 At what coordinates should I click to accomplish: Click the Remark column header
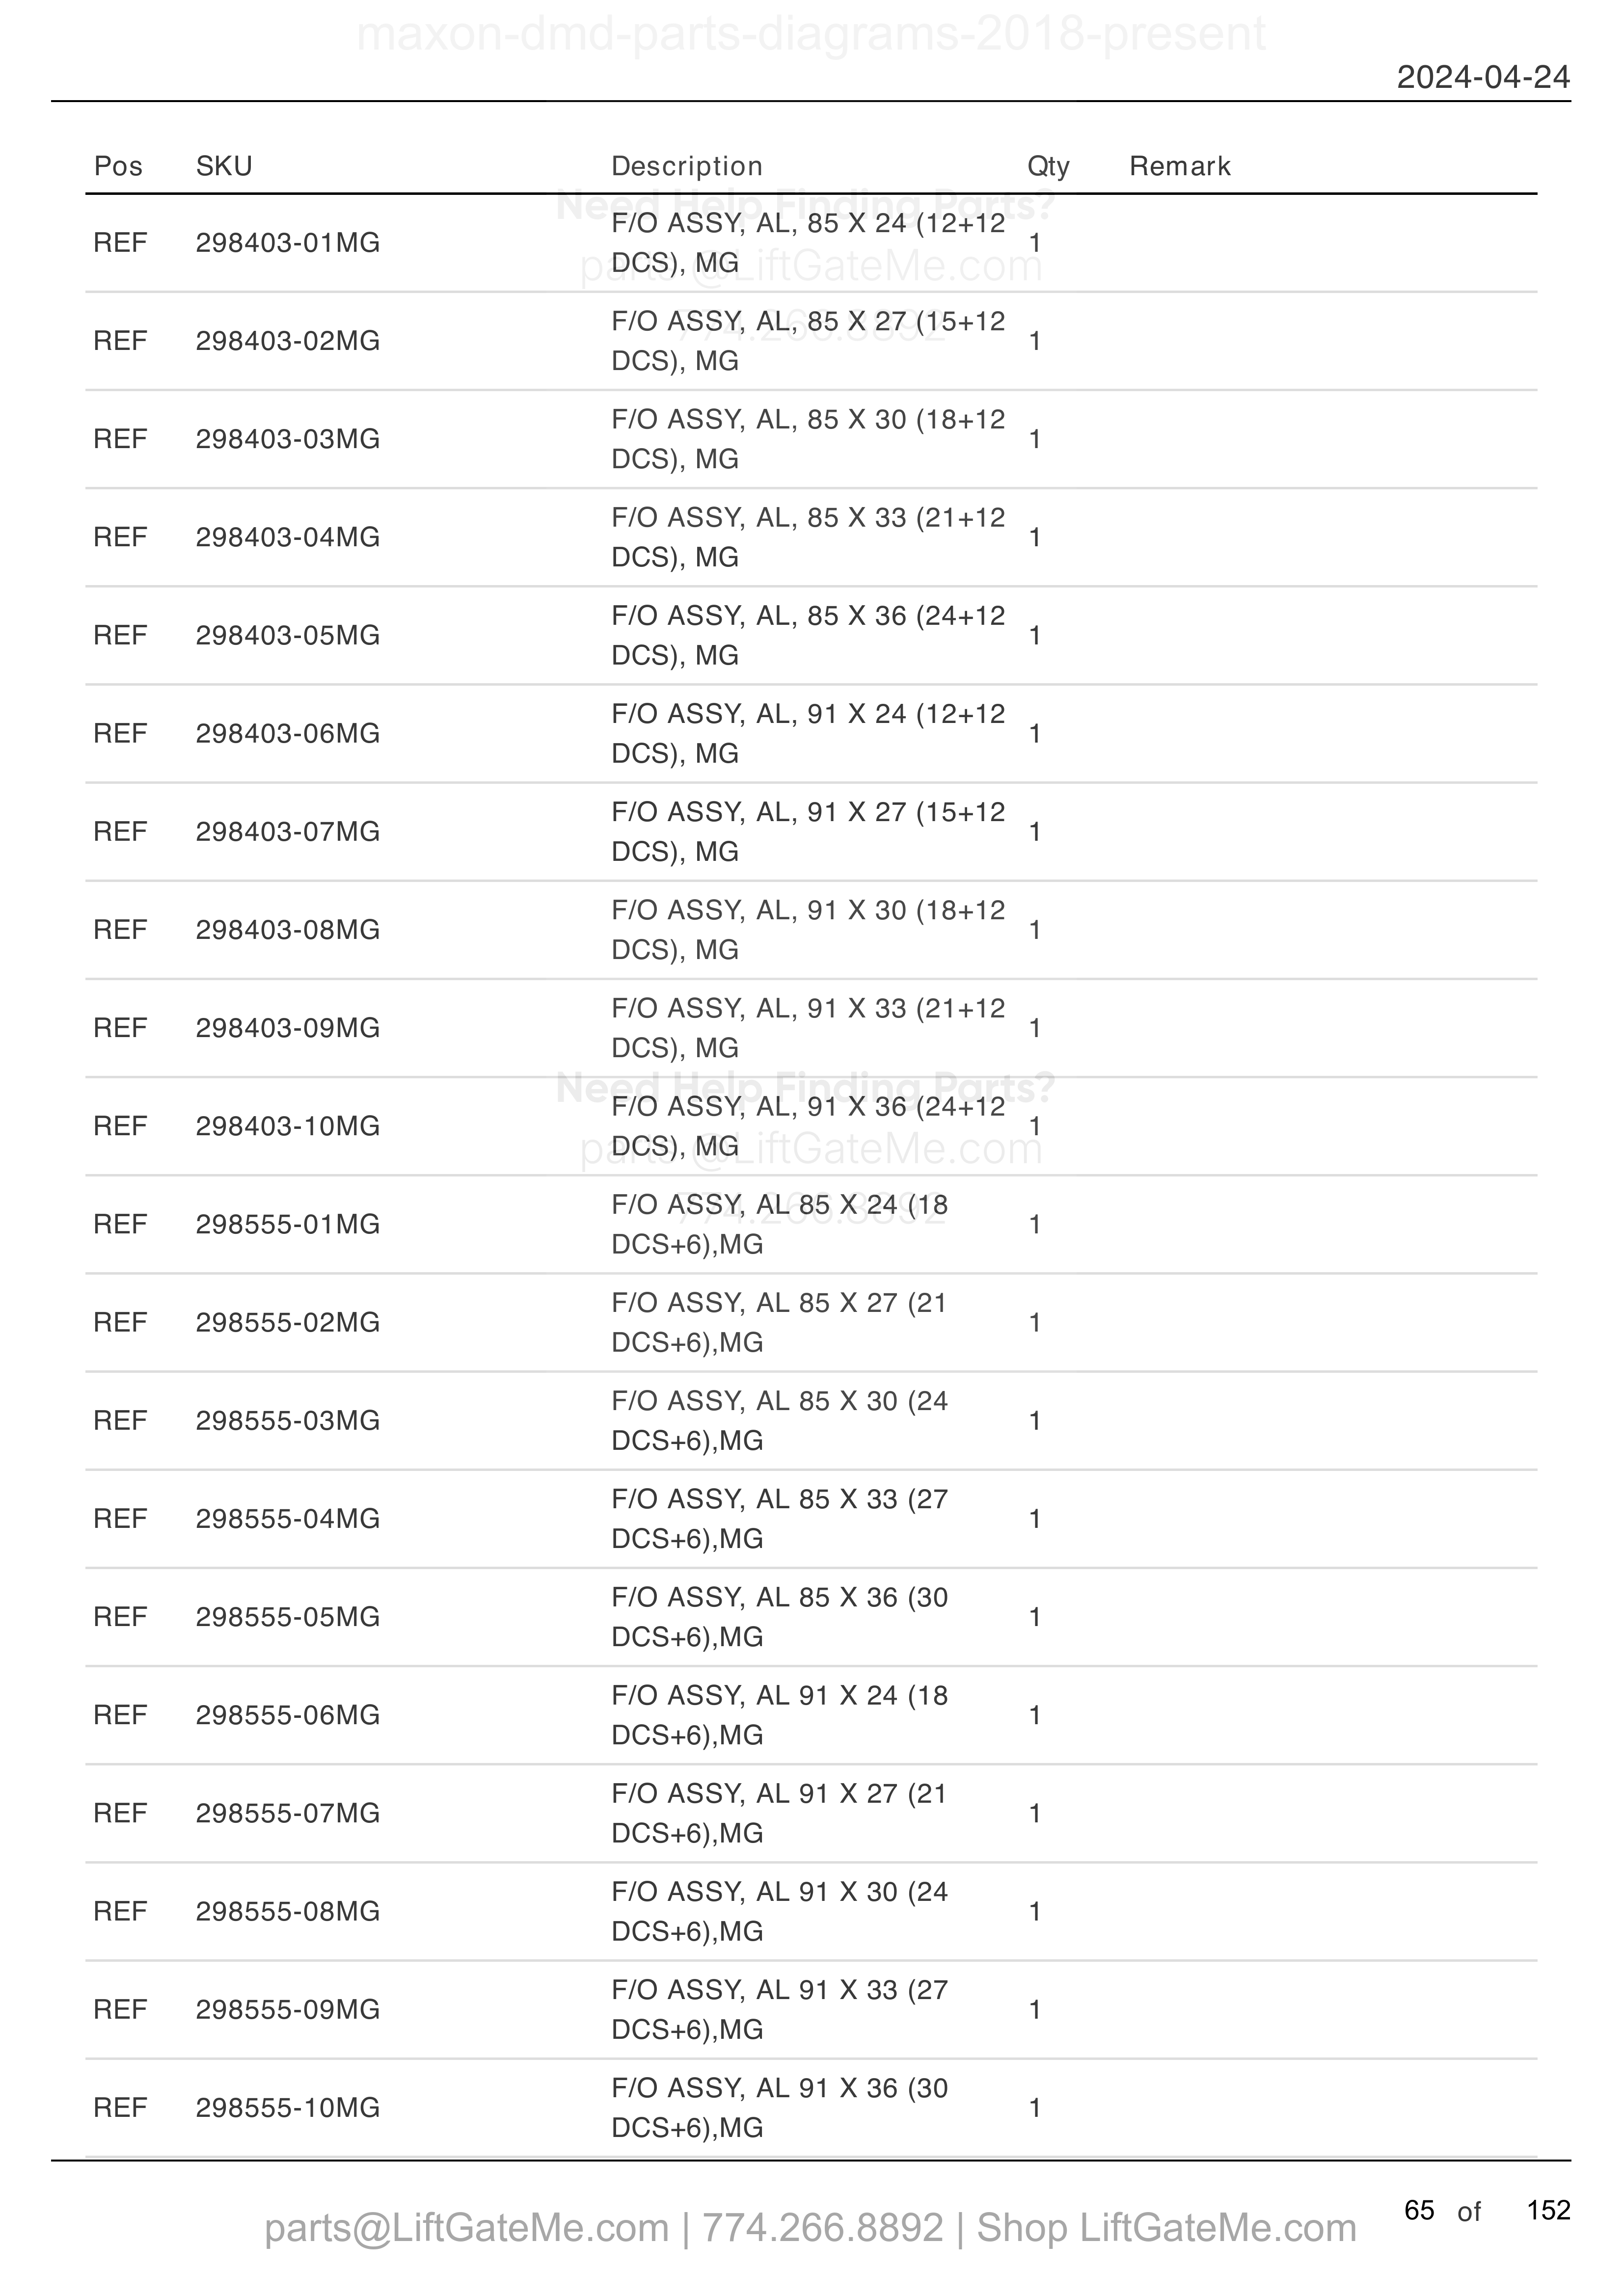click(1180, 166)
